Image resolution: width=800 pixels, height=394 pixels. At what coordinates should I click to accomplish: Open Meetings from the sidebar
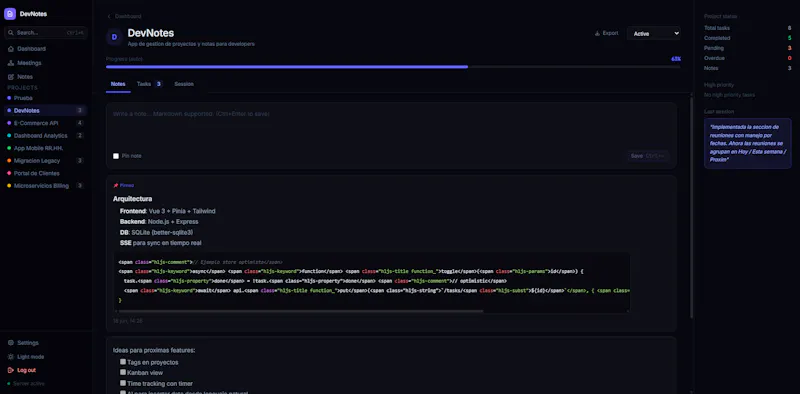point(45,63)
